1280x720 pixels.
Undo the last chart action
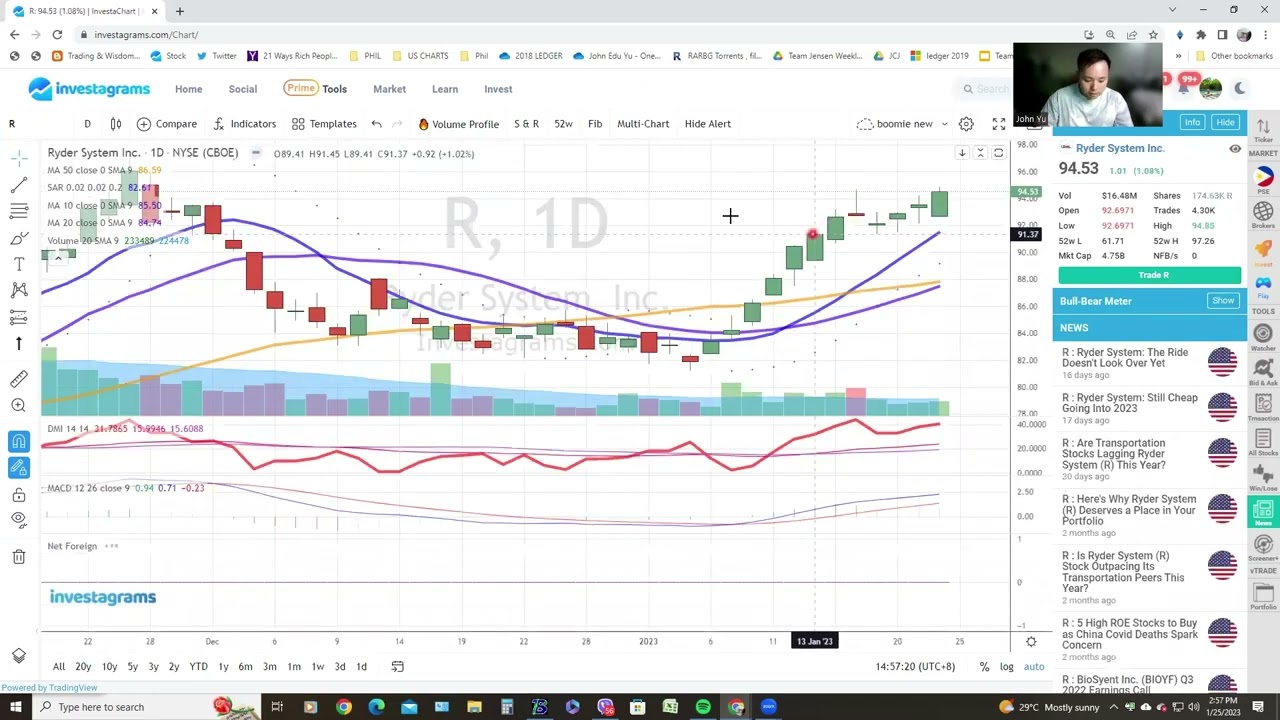pos(376,124)
